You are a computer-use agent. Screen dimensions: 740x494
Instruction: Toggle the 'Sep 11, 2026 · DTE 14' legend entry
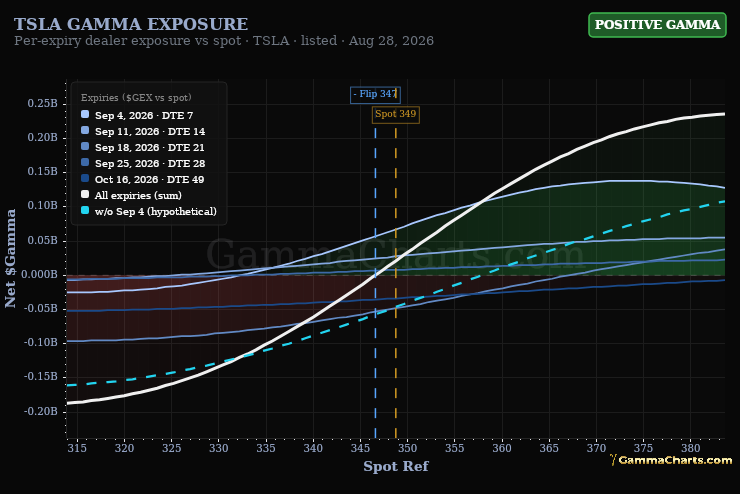click(150, 132)
